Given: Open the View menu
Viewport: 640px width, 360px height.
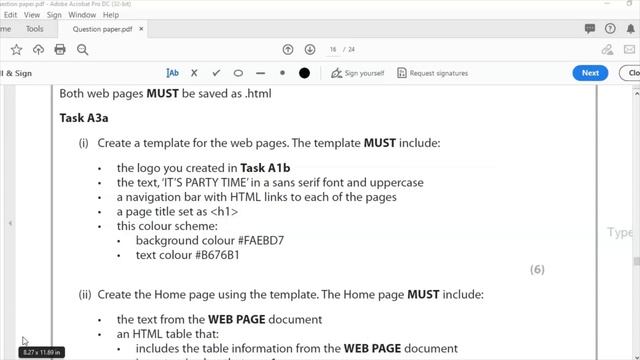Looking at the screenshot, I should tap(32, 15).
